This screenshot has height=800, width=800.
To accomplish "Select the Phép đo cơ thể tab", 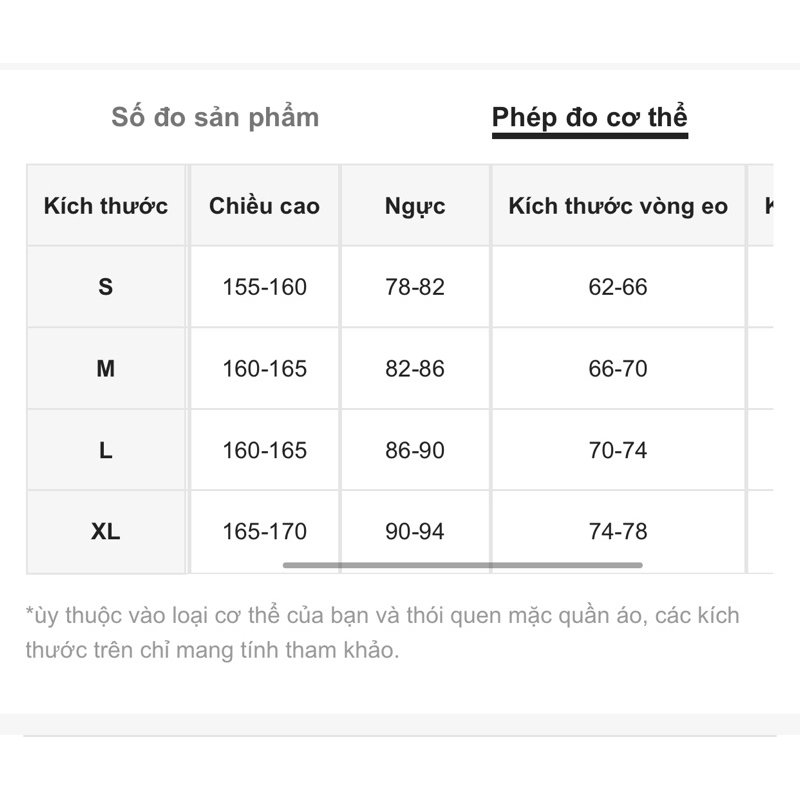I will pos(589,118).
